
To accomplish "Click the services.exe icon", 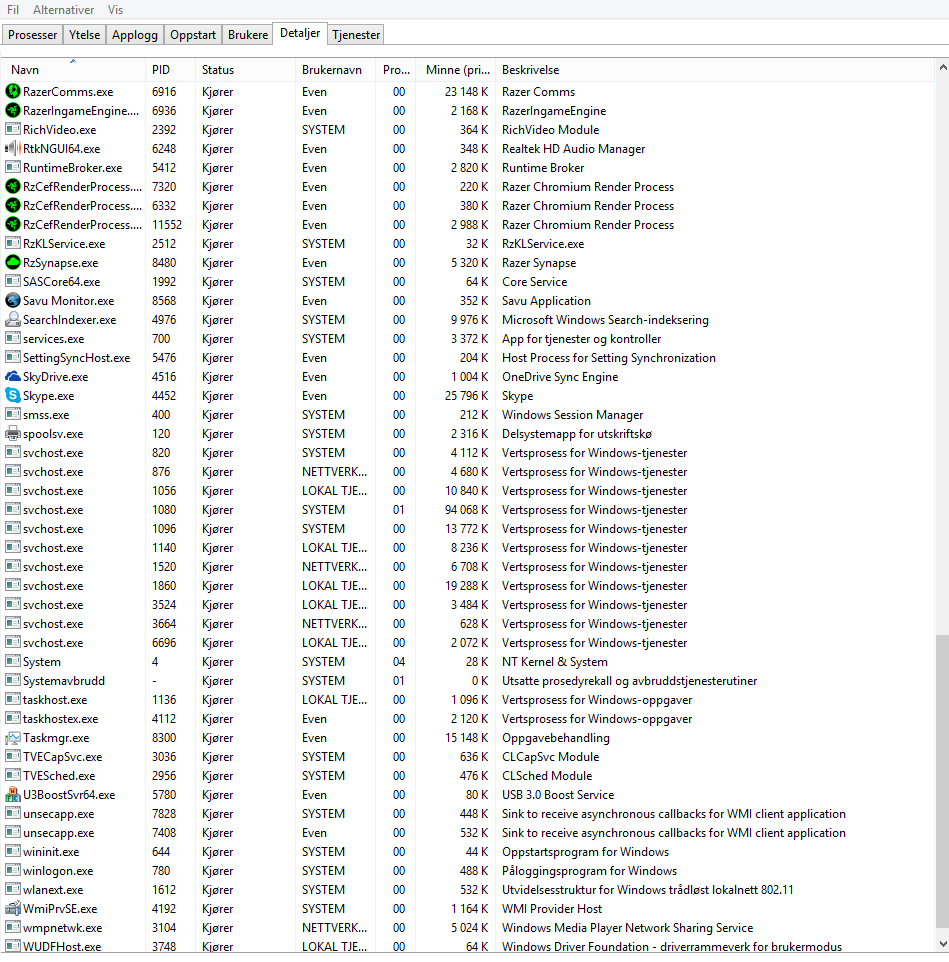I will (13, 339).
